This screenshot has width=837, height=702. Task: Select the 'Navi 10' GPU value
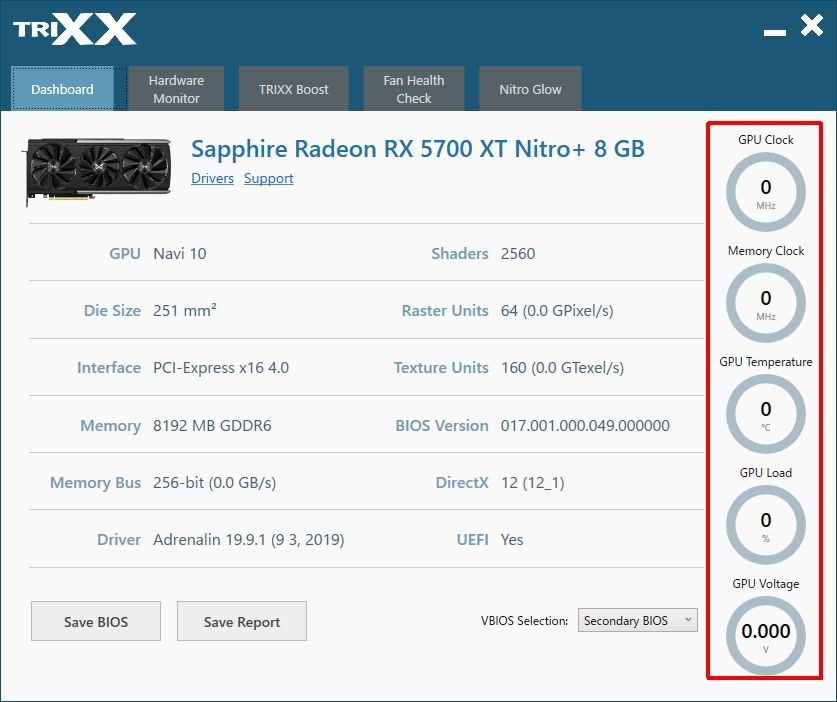(179, 254)
